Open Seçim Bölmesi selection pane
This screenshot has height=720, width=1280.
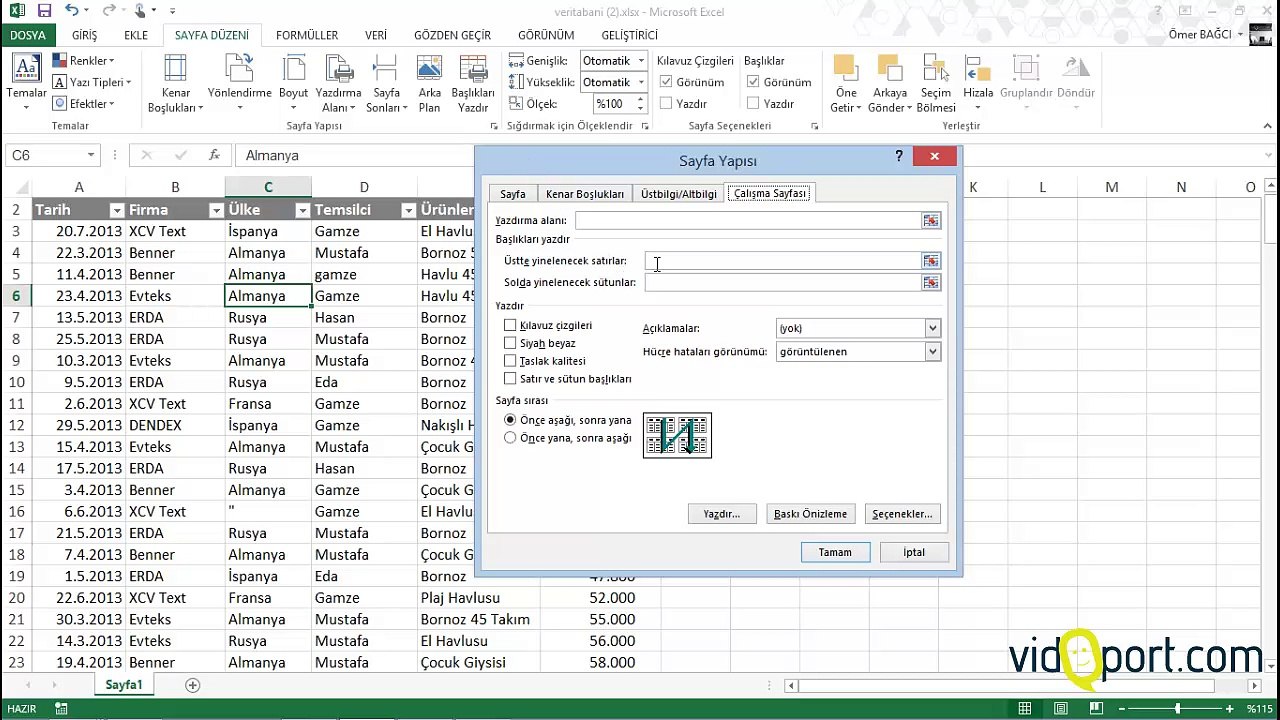coord(936,84)
